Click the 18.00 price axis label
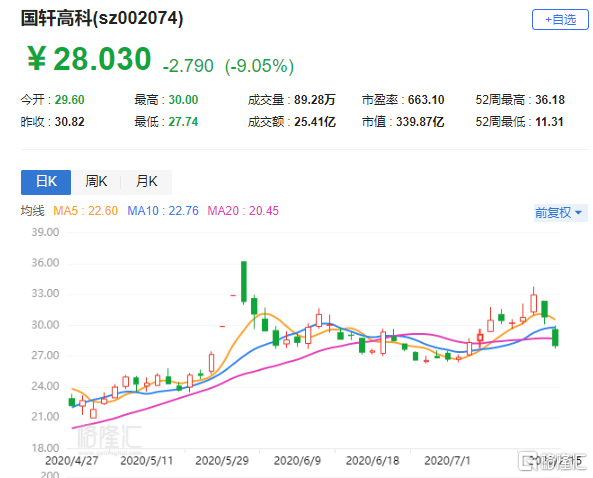 pyautogui.click(x=45, y=448)
